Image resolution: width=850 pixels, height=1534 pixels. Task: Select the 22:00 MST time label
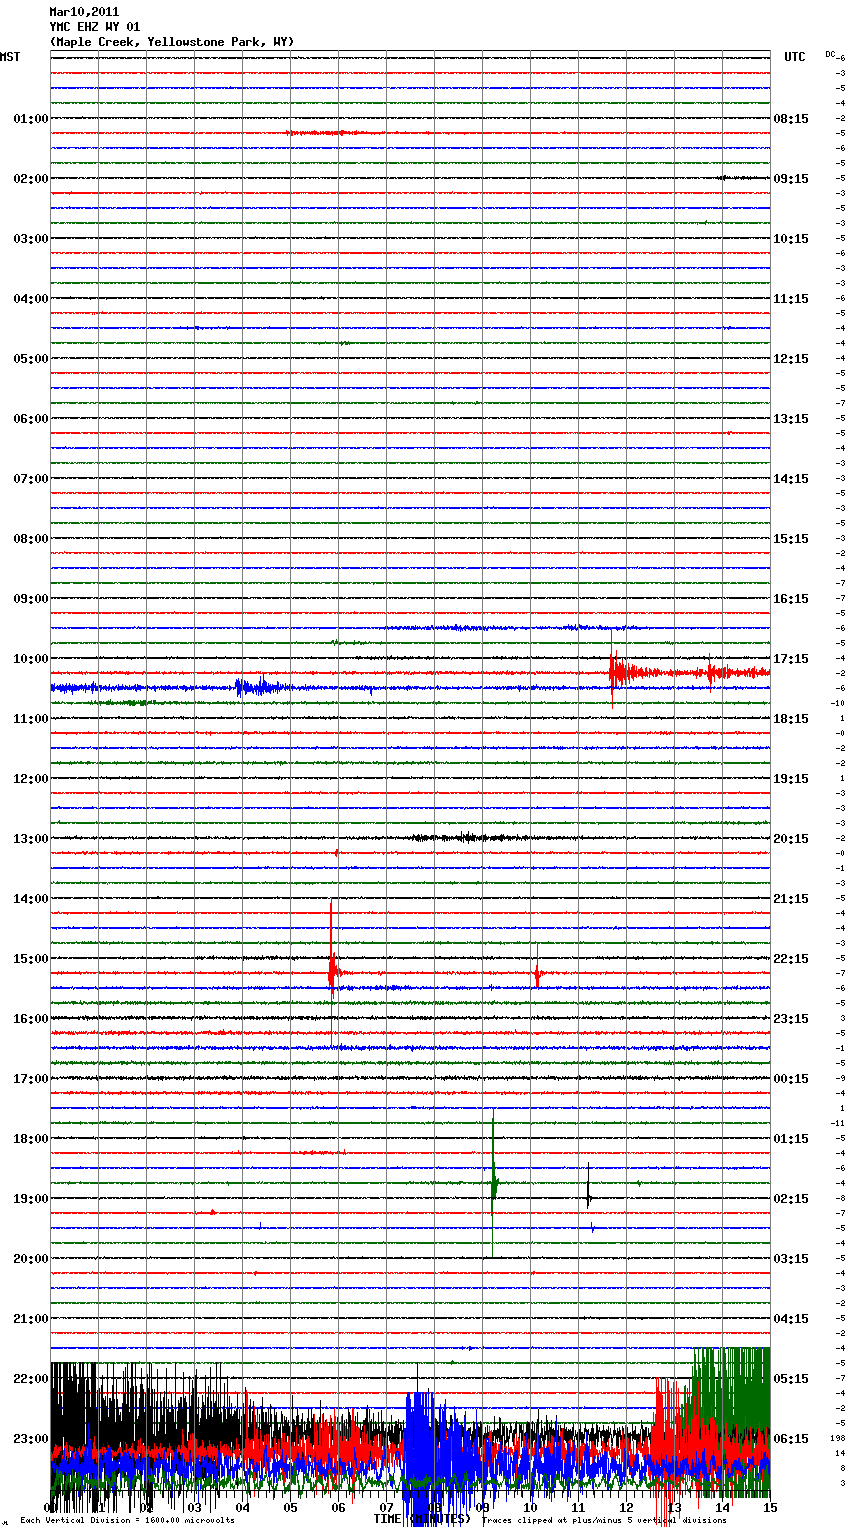coord(31,1379)
